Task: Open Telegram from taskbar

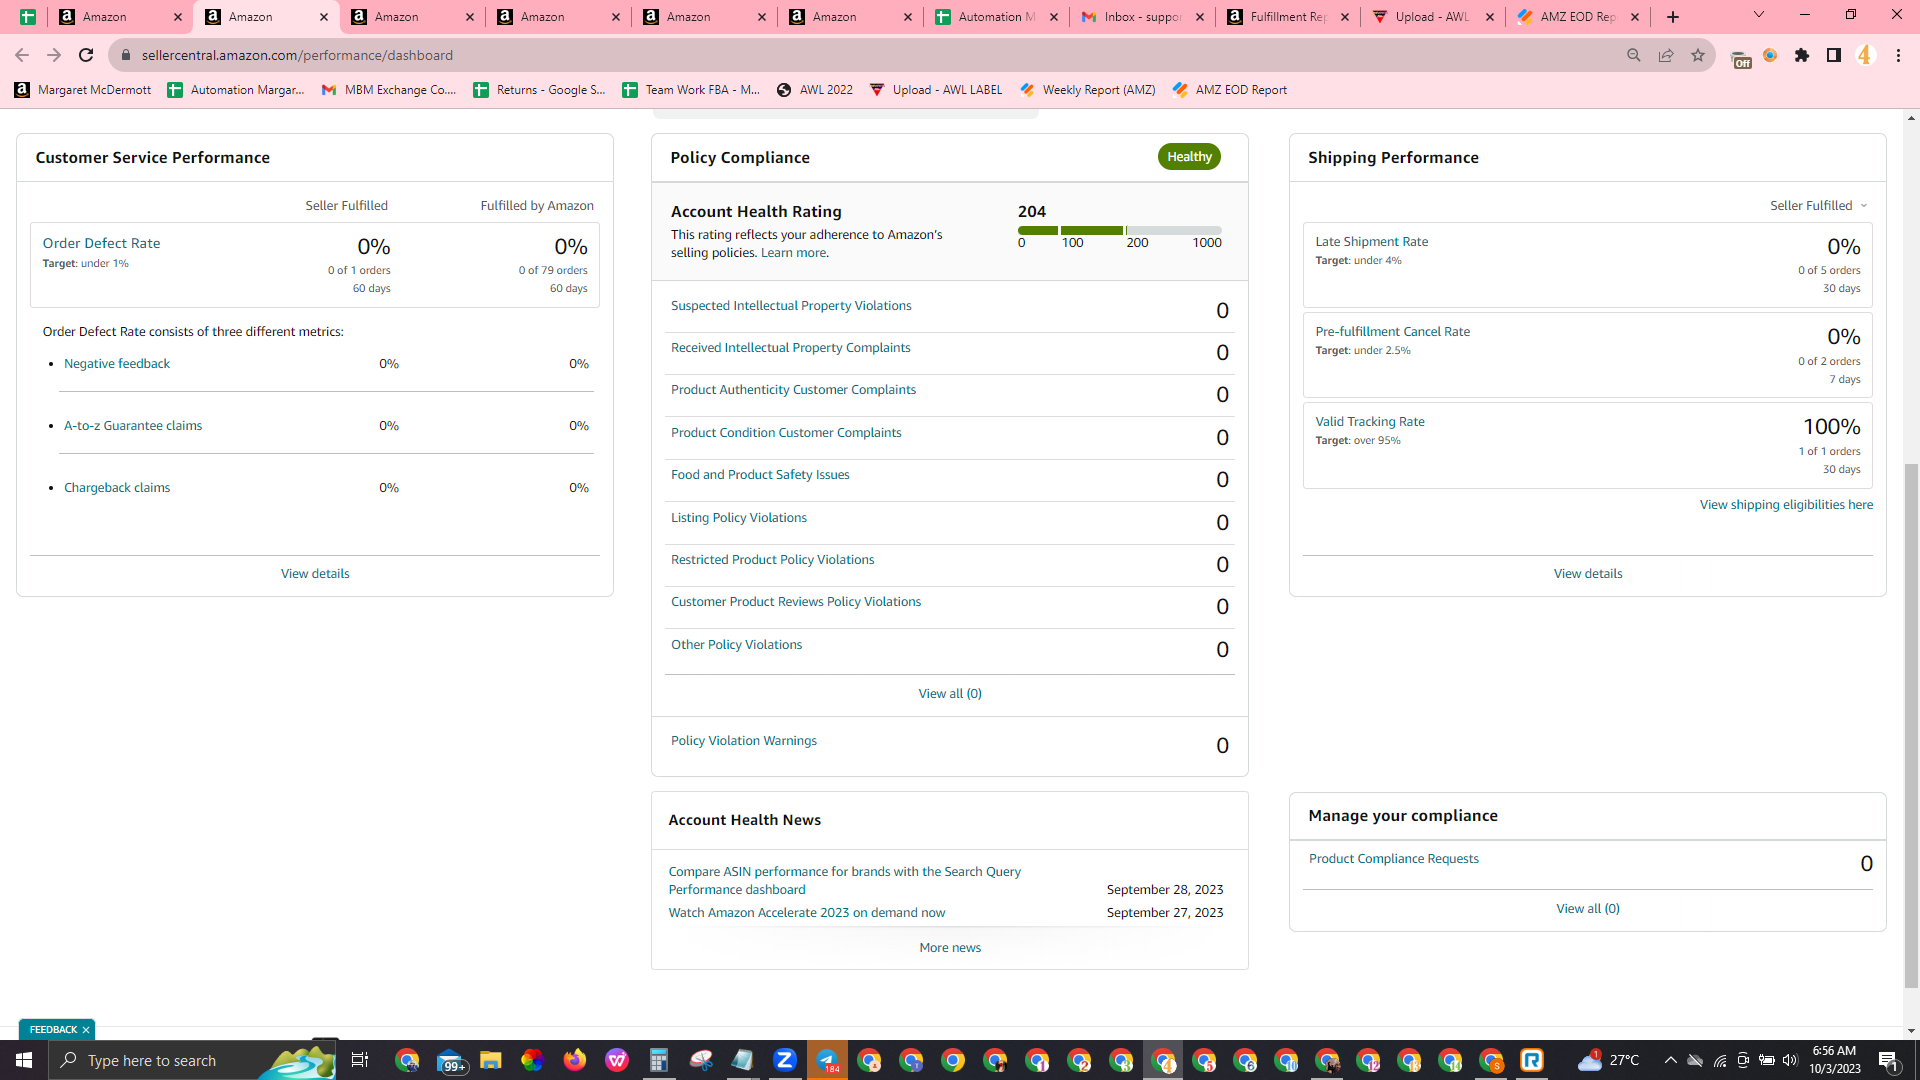Action: tap(828, 1060)
